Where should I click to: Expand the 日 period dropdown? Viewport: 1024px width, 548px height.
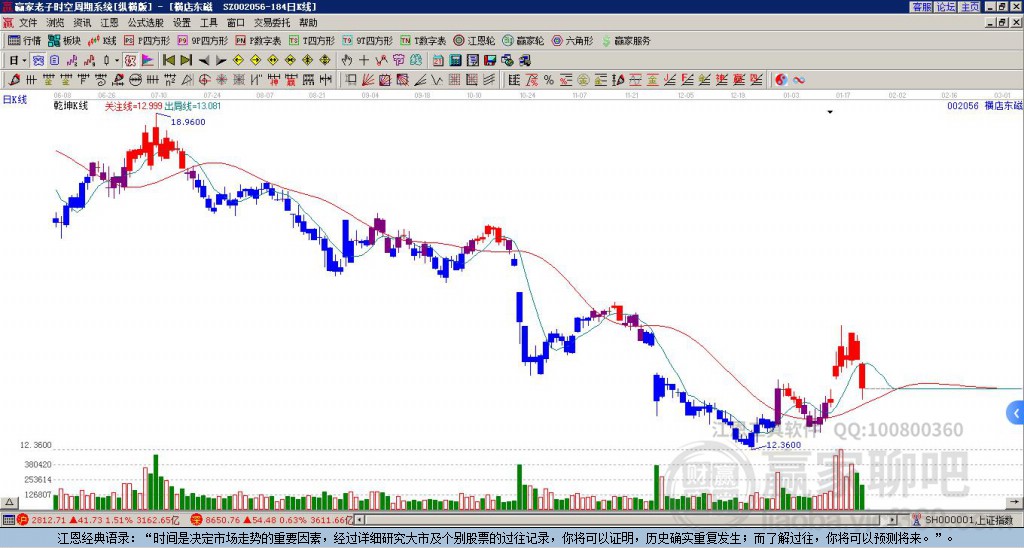24,61
